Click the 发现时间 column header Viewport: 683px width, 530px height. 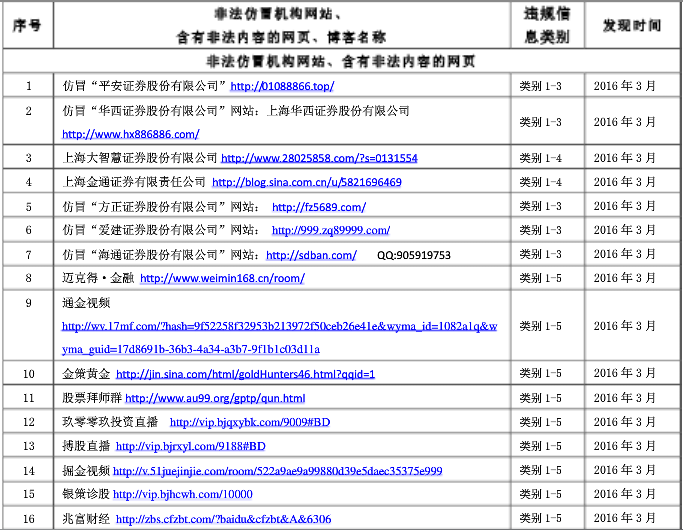[631, 25]
